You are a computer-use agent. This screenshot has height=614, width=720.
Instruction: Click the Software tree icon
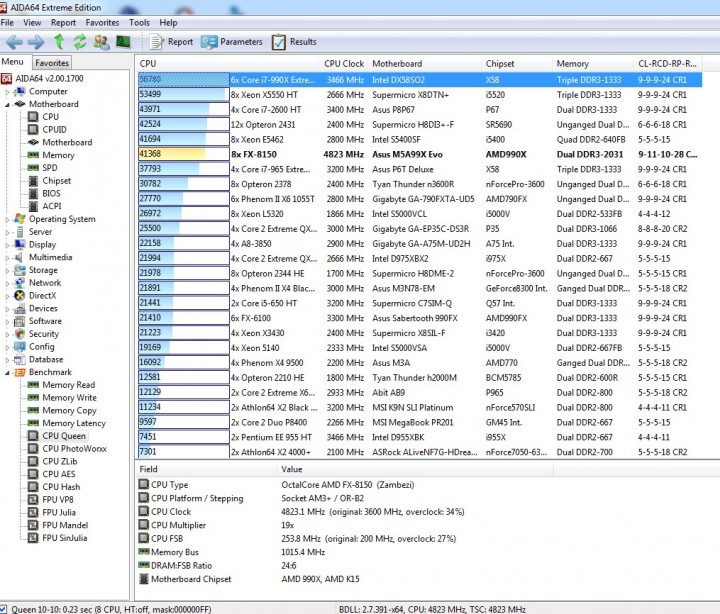point(20,321)
